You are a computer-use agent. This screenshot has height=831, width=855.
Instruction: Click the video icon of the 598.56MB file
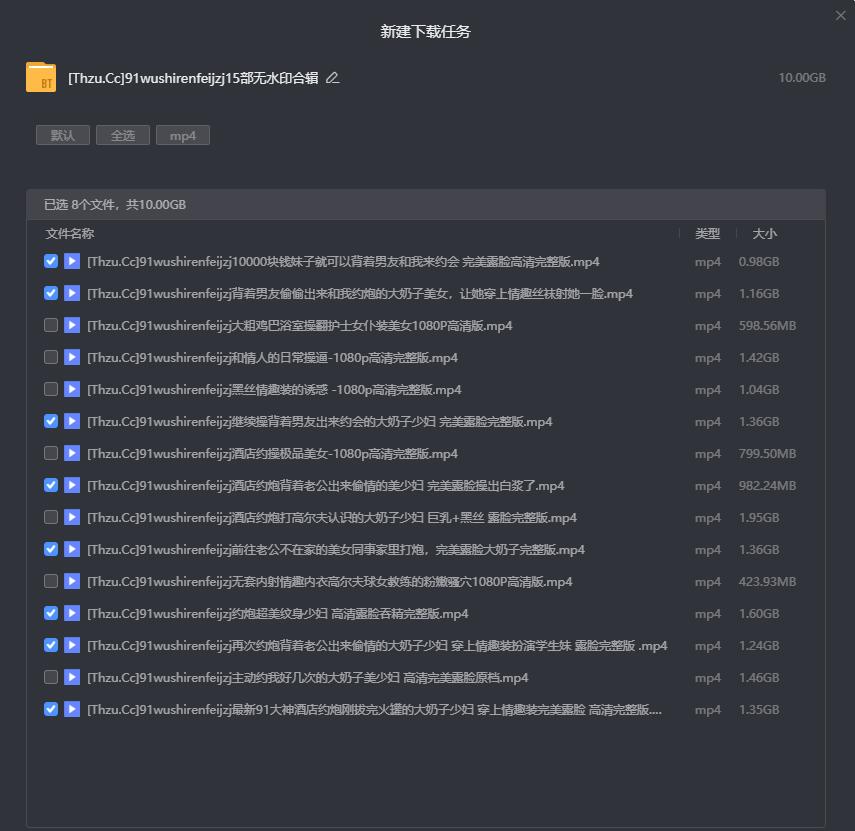72,326
